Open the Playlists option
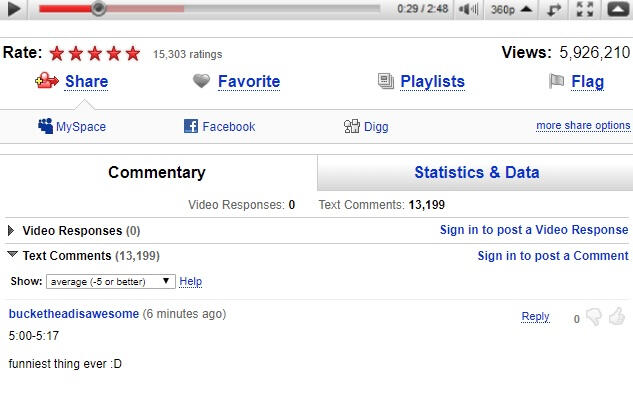The height and width of the screenshot is (393, 633). [x=432, y=82]
